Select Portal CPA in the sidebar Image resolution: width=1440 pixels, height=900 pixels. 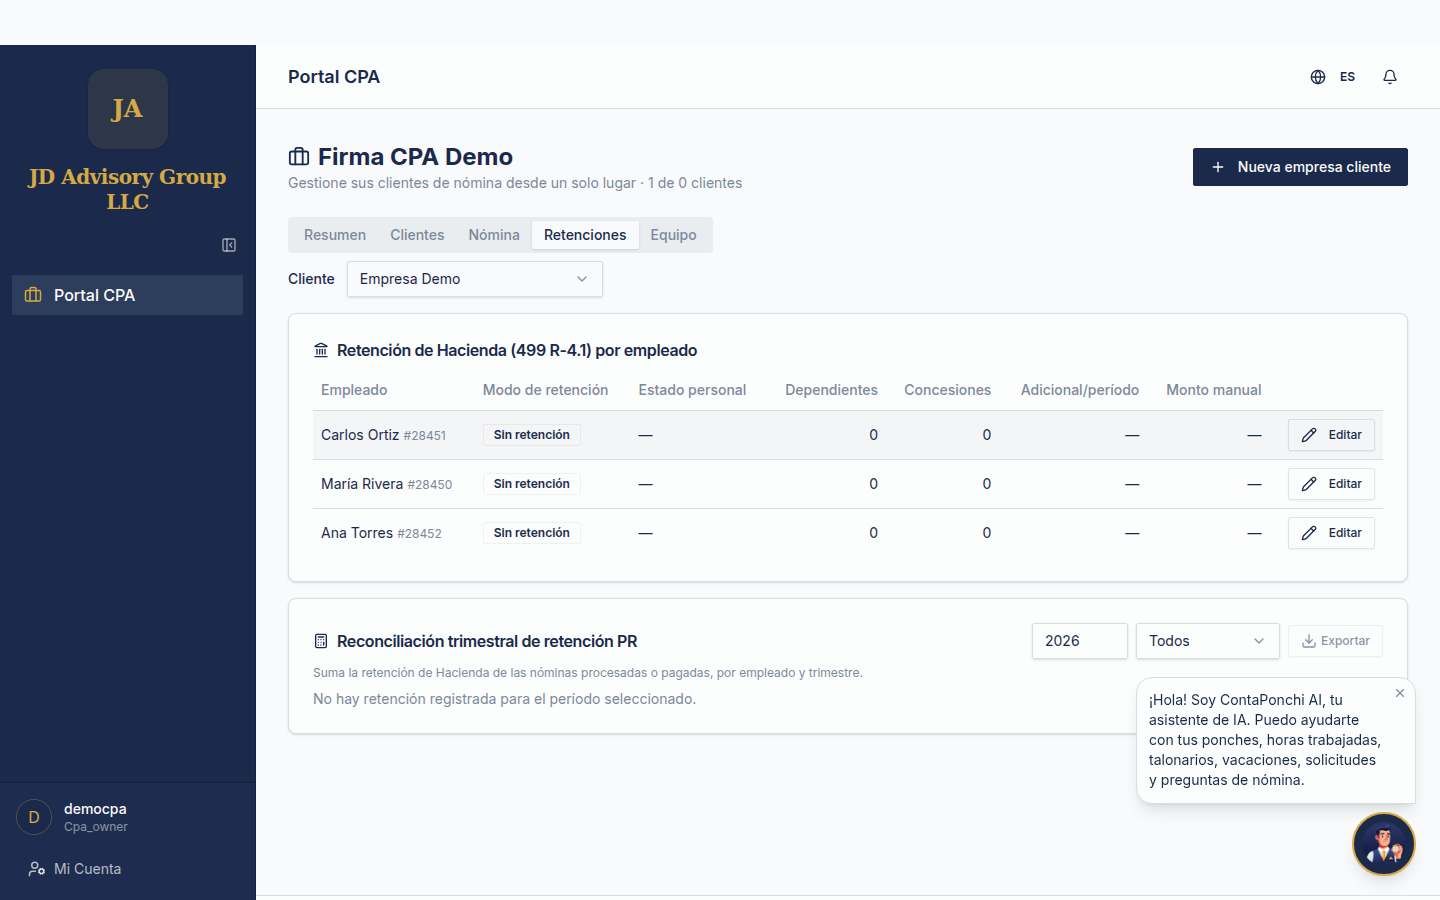(127, 295)
